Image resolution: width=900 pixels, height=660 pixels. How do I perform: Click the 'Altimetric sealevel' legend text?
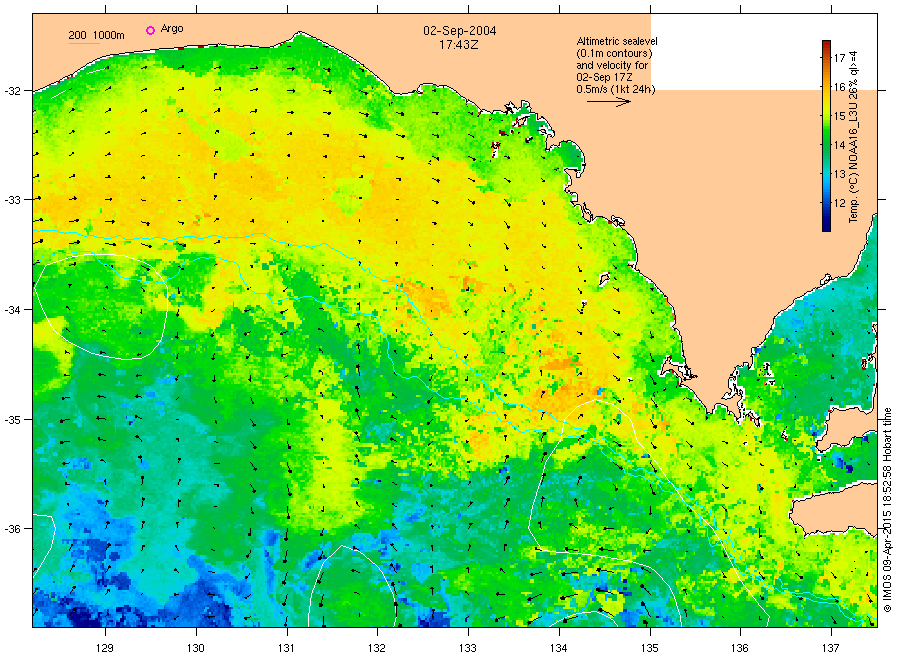click(x=617, y=41)
